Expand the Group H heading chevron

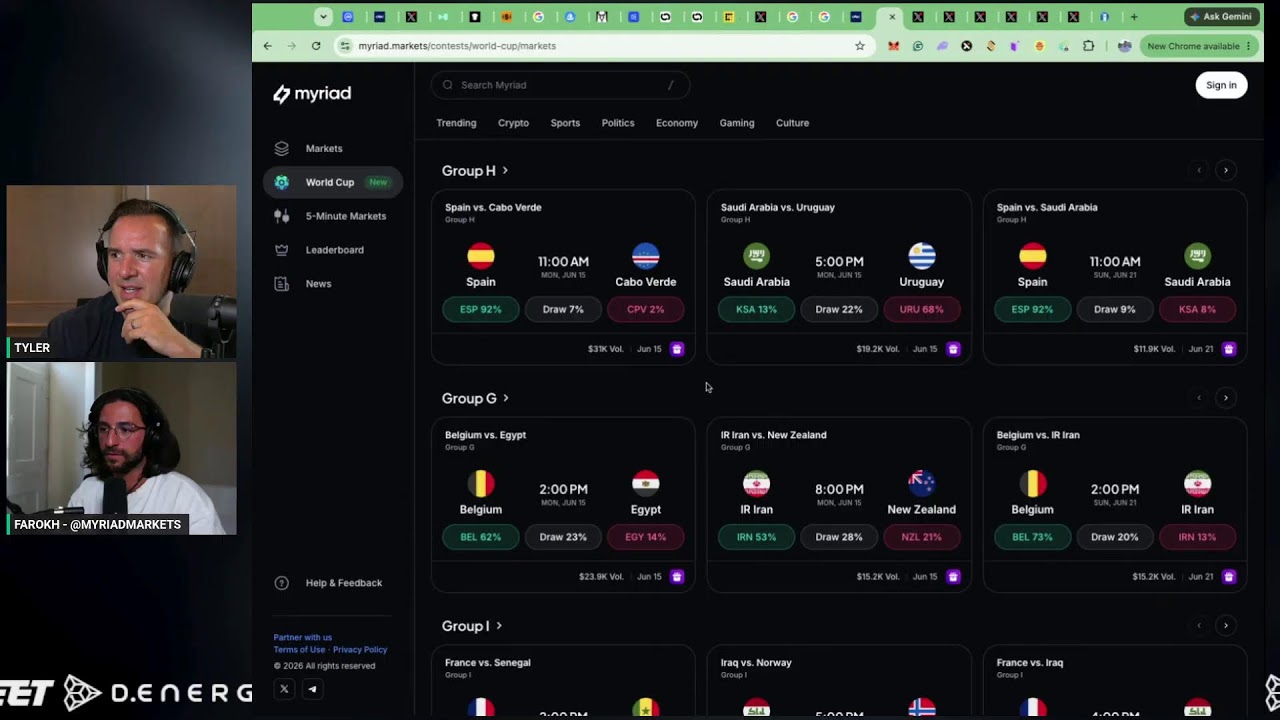pyautogui.click(x=505, y=171)
